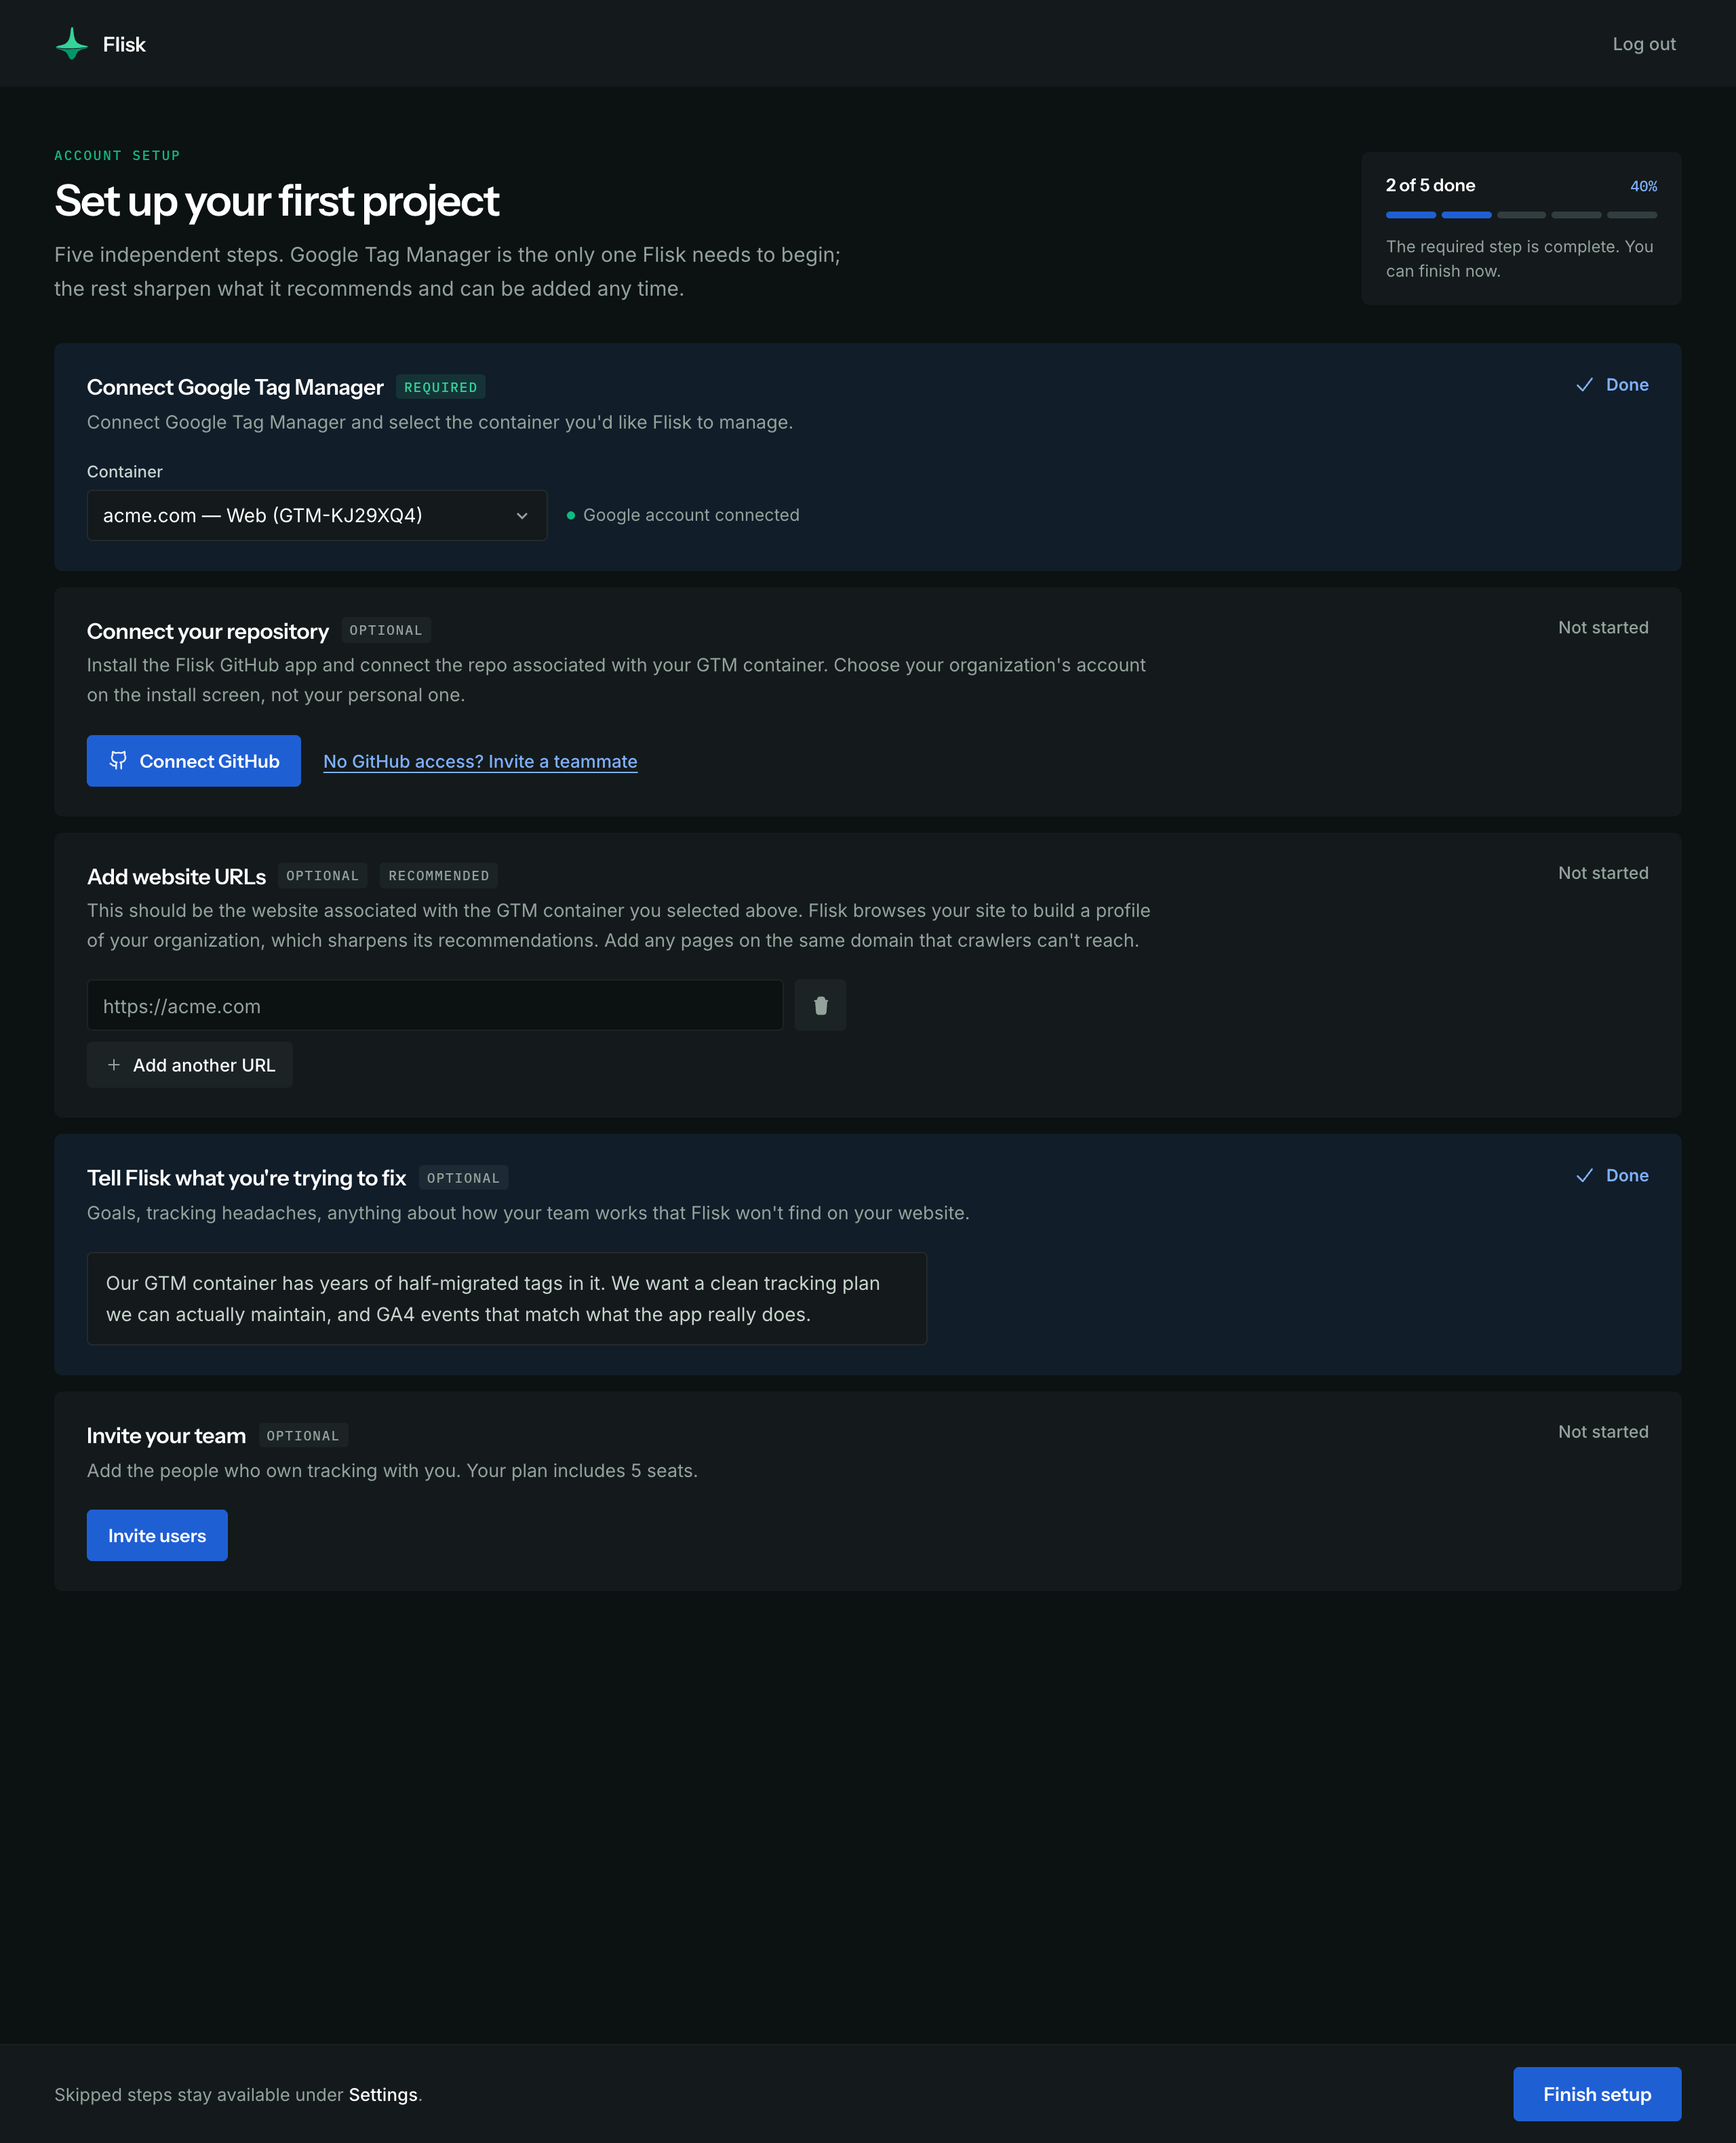
Task: Focus the https://acme.com URL field
Action: click(x=435, y=1005)
